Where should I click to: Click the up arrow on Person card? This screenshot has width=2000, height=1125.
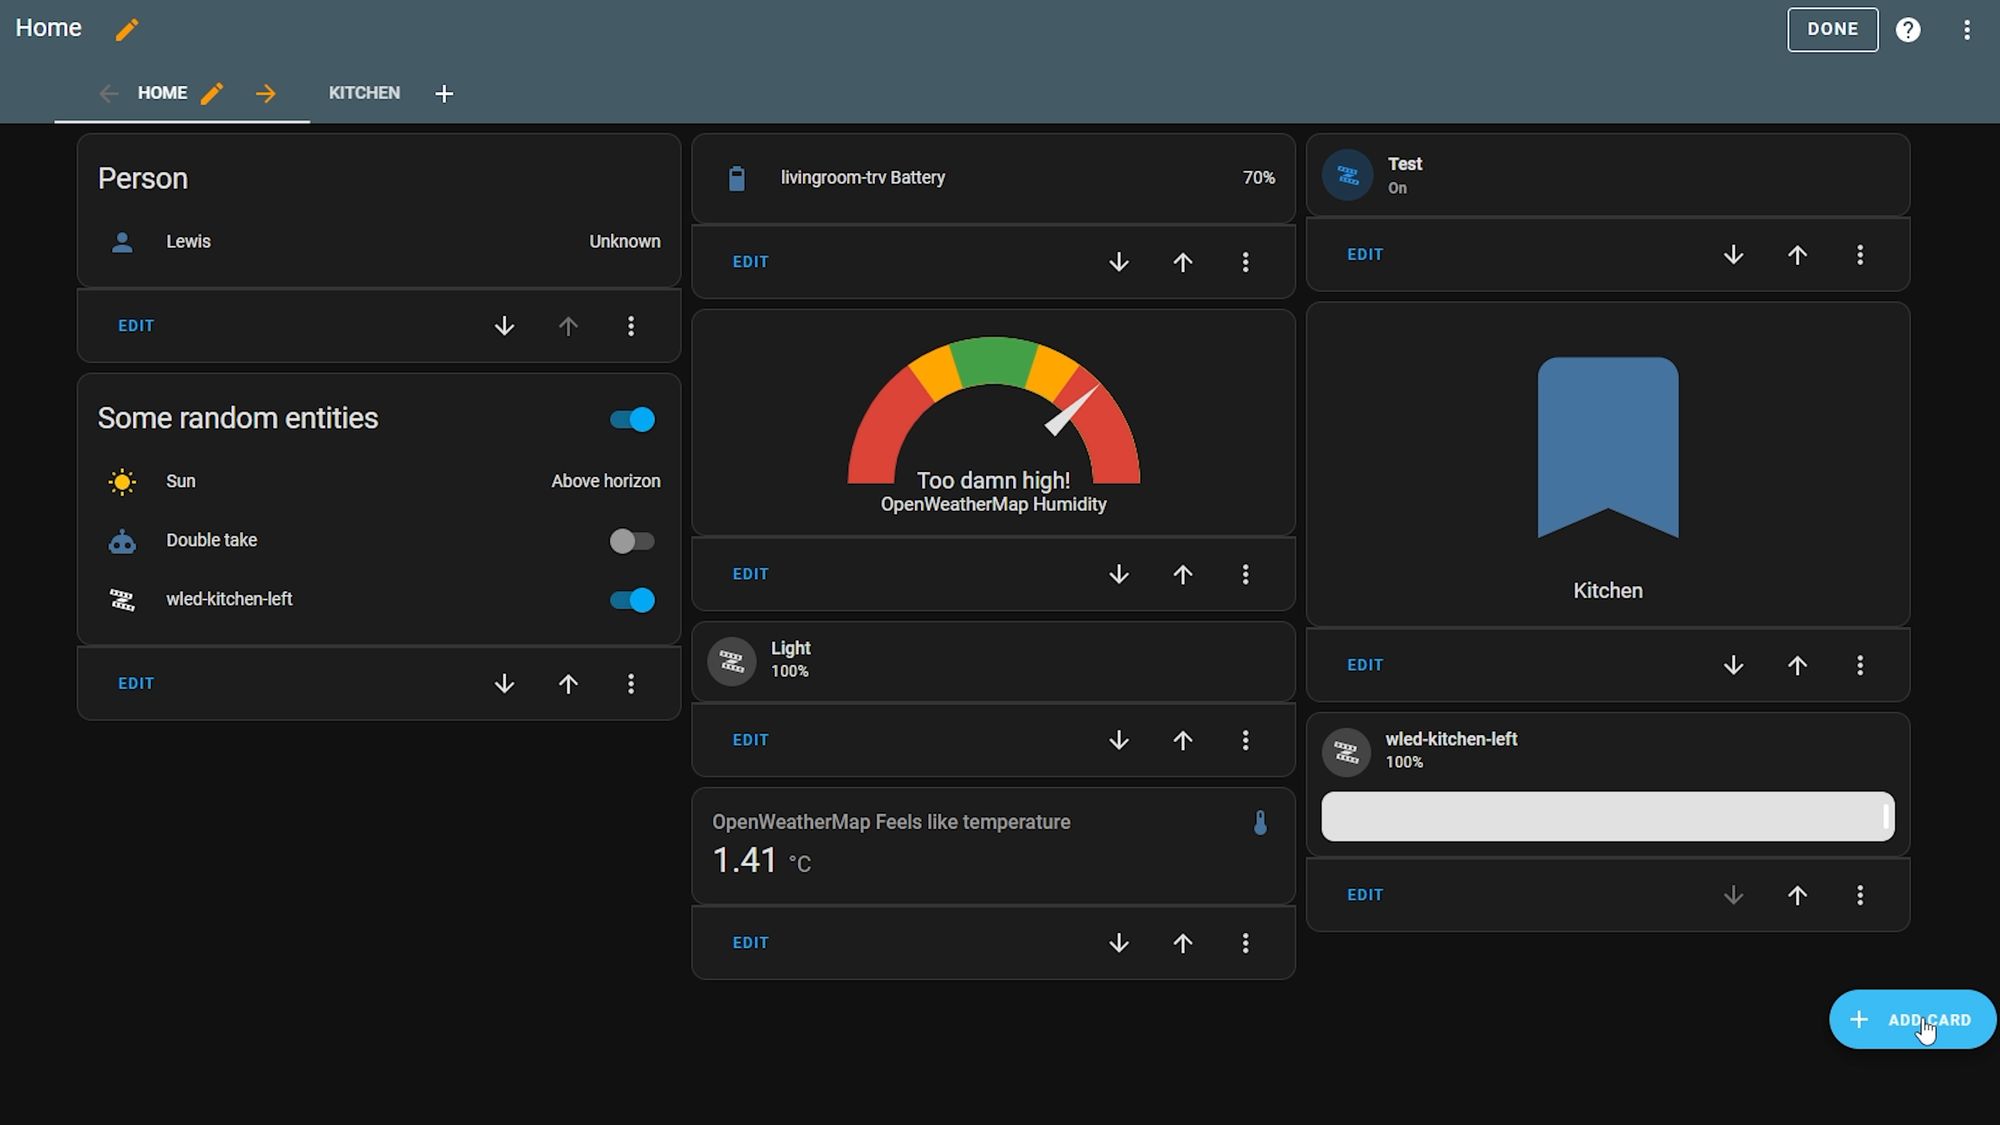click(x=568, y=326)
